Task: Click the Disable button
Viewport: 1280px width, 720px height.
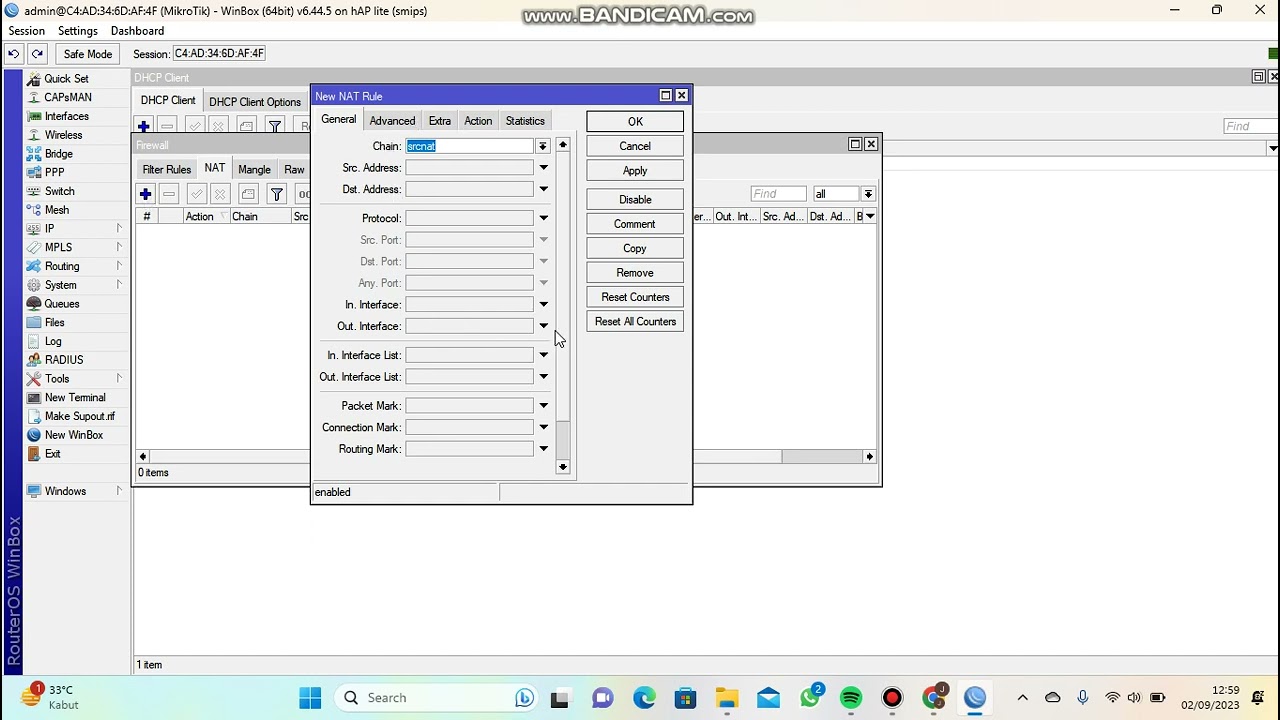Action: point(635,200)
